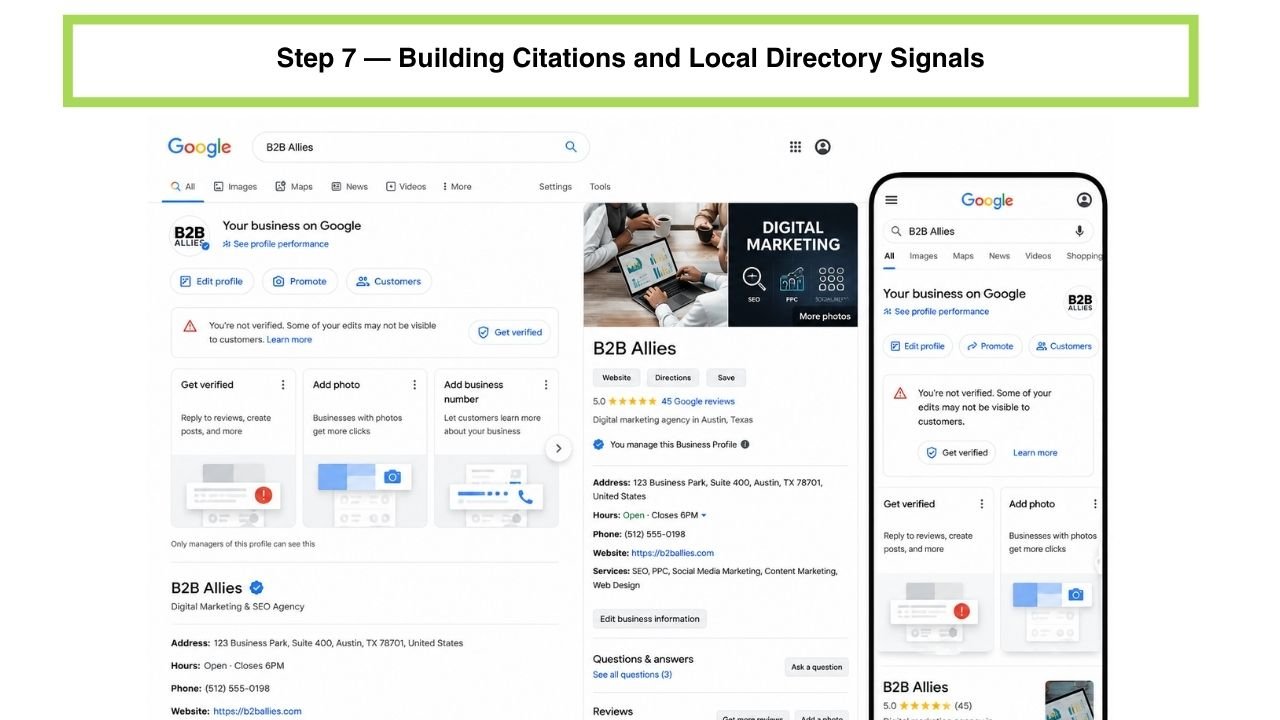
Task: Open the three-dot menu on desktop 'Add photo' card
Action: tap(415, 385)
